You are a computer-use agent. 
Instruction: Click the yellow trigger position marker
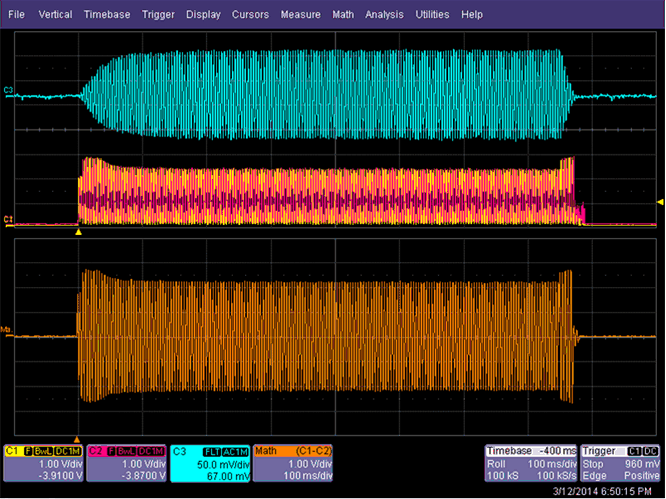[x=78, y=231]
